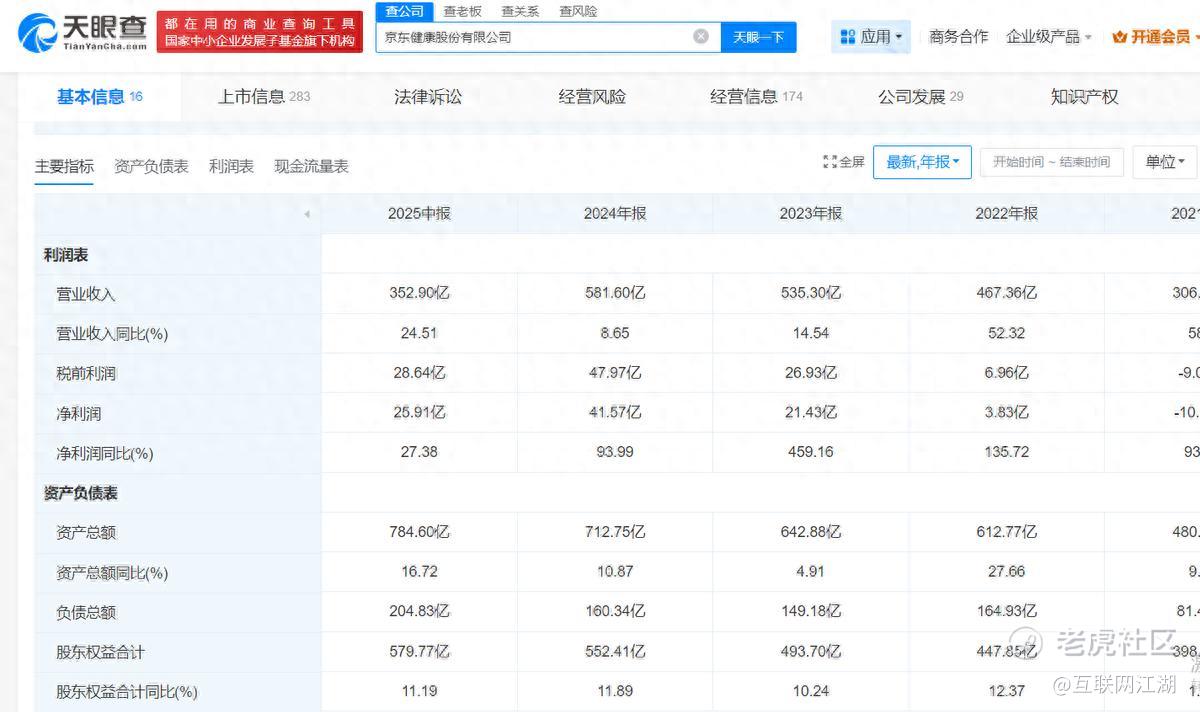This screenshot has height=712, width=1200.
Task: Open the 商务合作 link
Action: 958,37
